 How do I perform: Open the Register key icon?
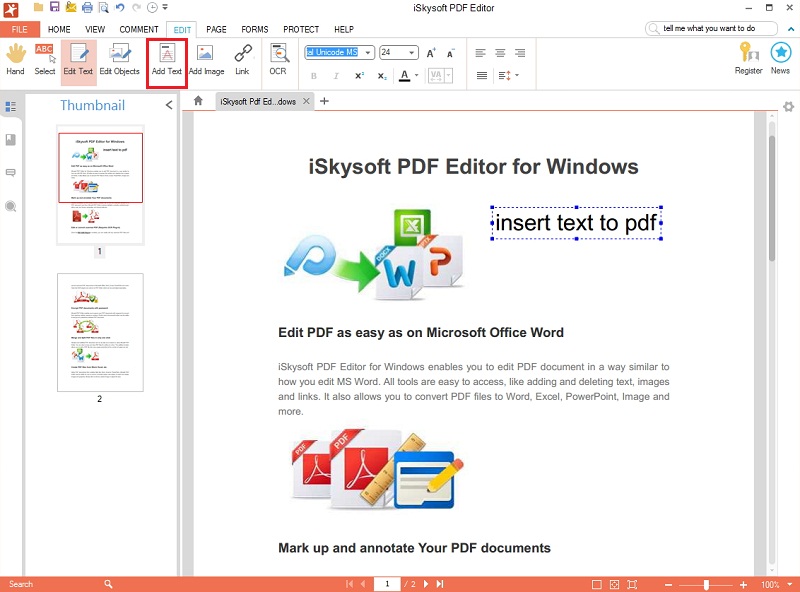(x=748, y=59)
